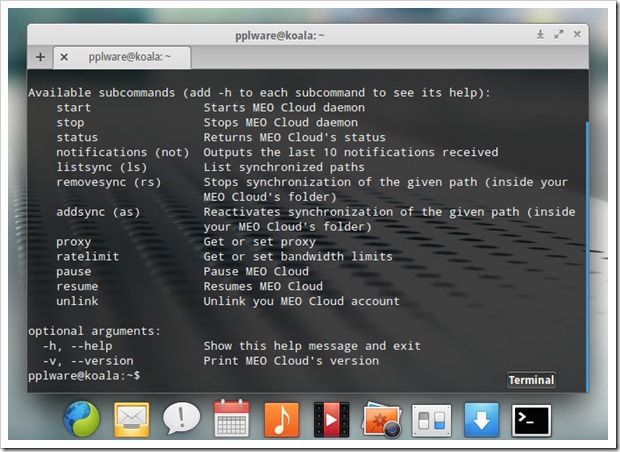Launch the orange Music player icon
Viewport: 620px width, 452px height.
click(x=281, y=419)
